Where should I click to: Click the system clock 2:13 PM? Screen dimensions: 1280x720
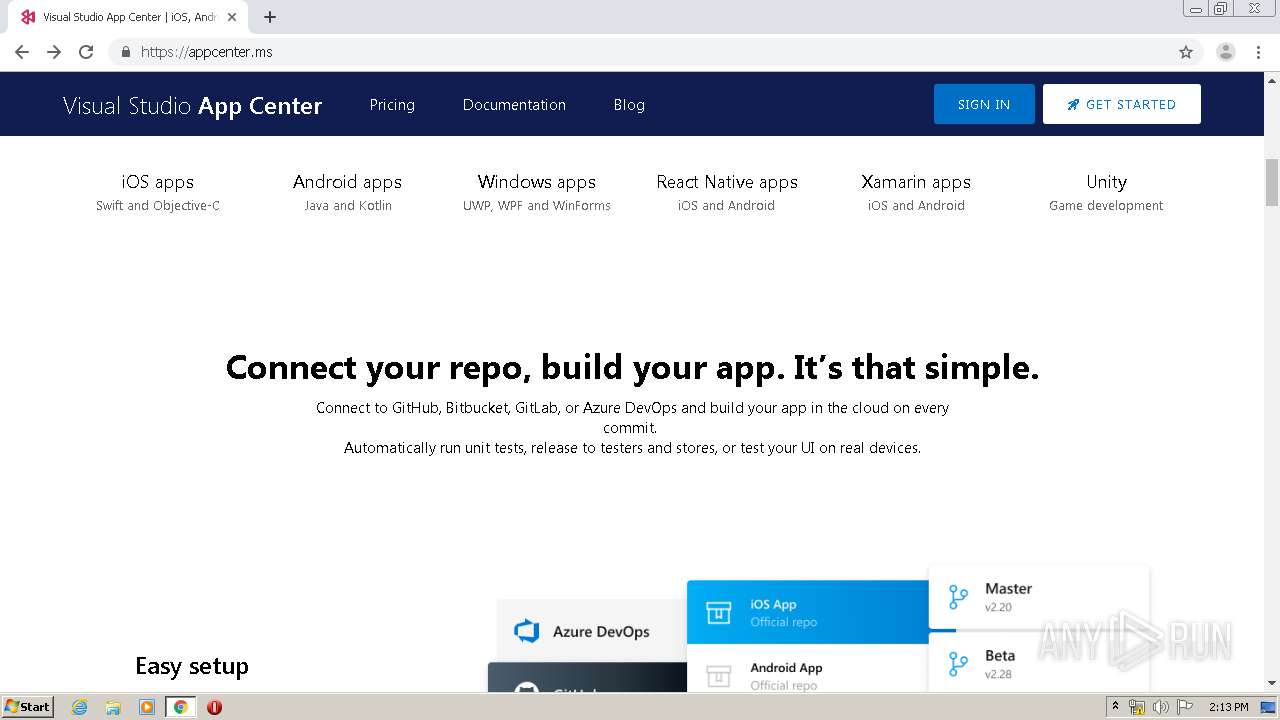click(1228, 707)
